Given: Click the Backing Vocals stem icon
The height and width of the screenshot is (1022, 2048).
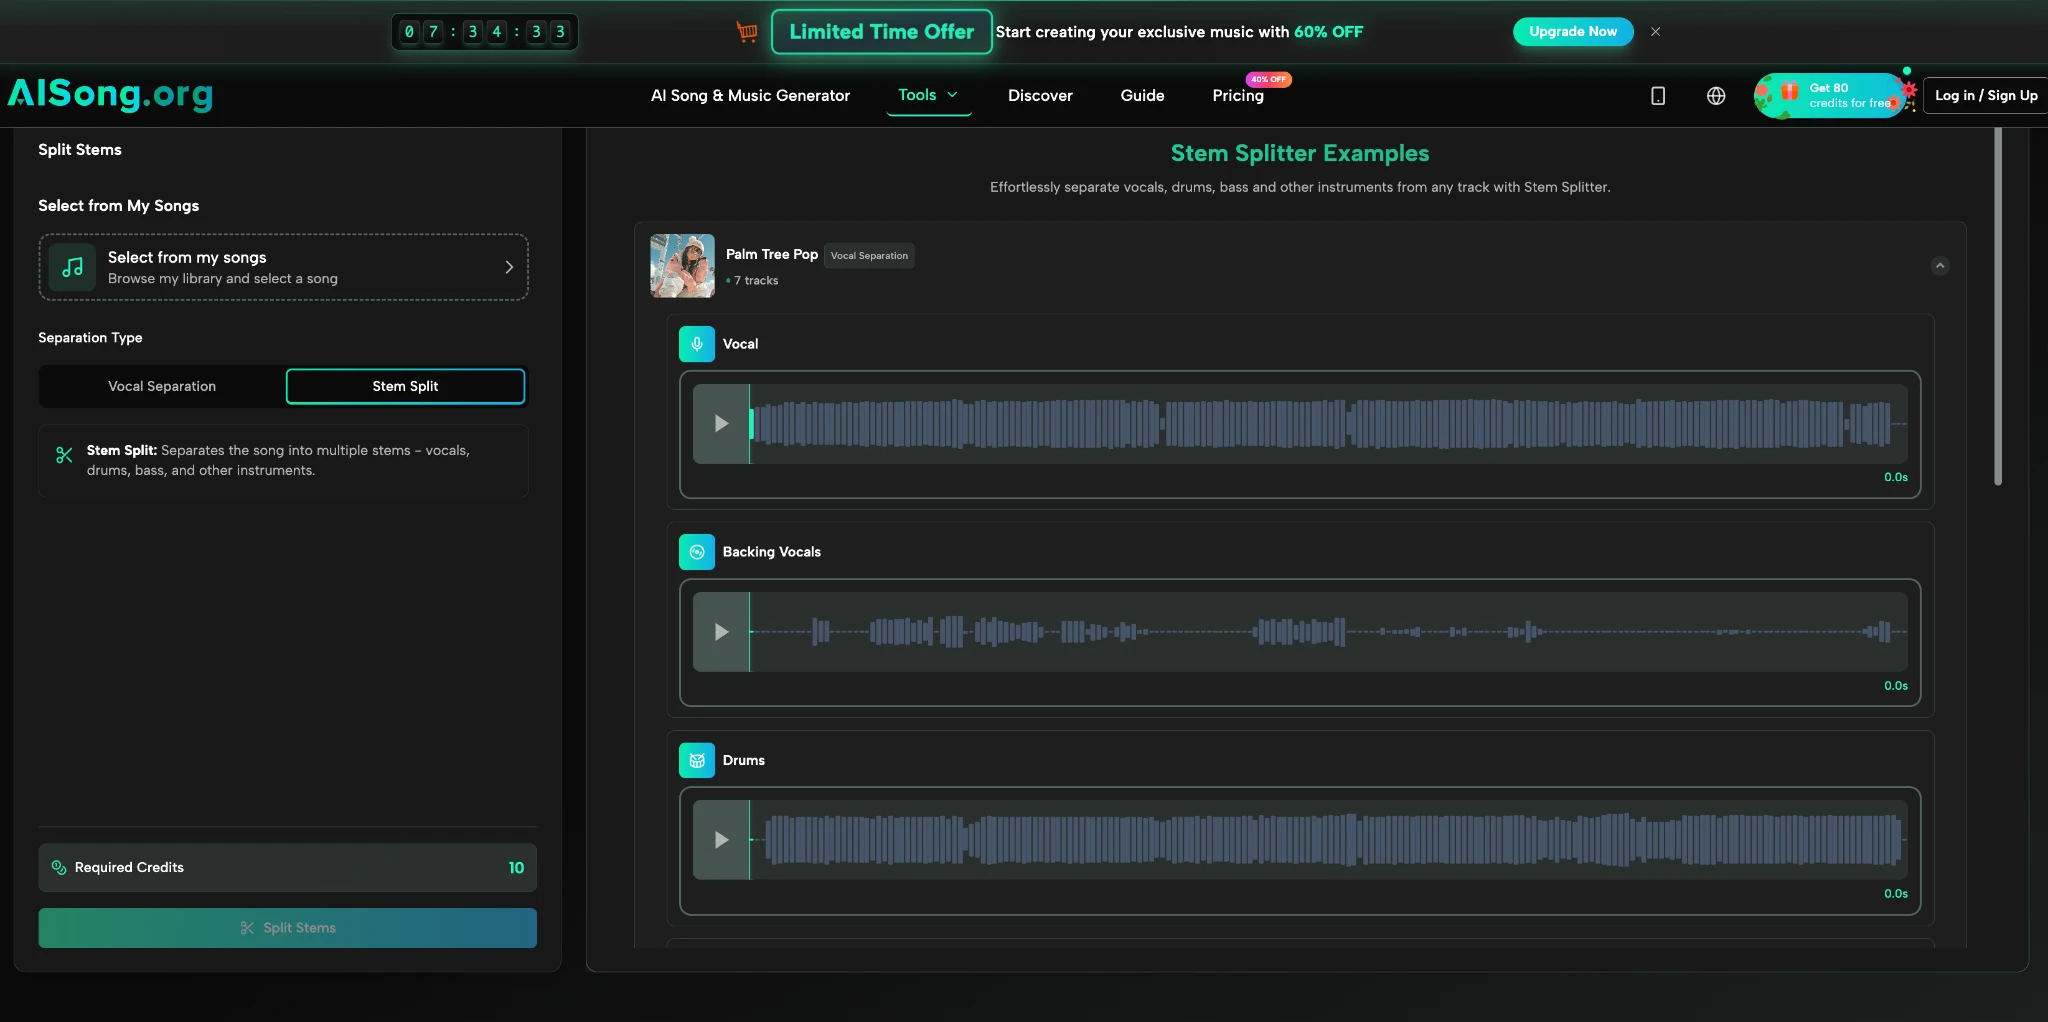Looking at the screenshot, I should pos(697,552).
